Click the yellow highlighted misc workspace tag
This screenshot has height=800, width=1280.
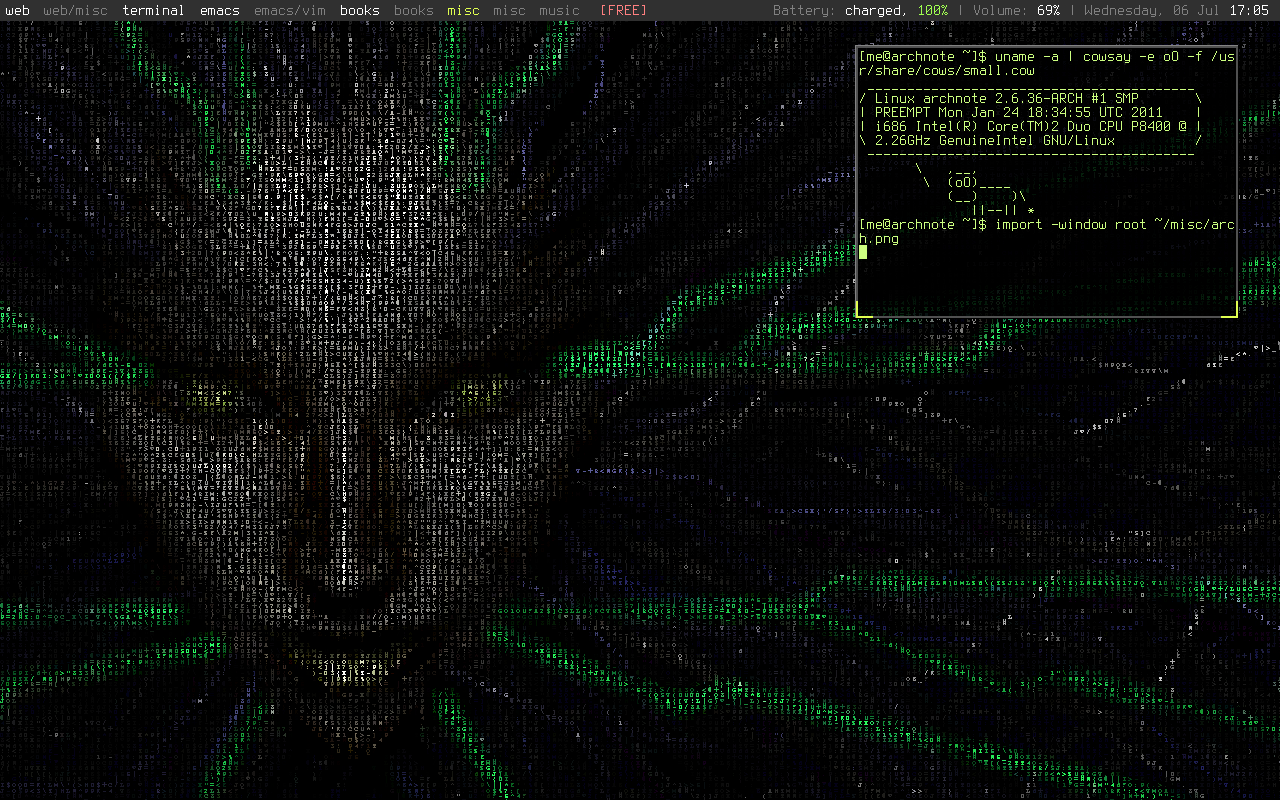463,11
